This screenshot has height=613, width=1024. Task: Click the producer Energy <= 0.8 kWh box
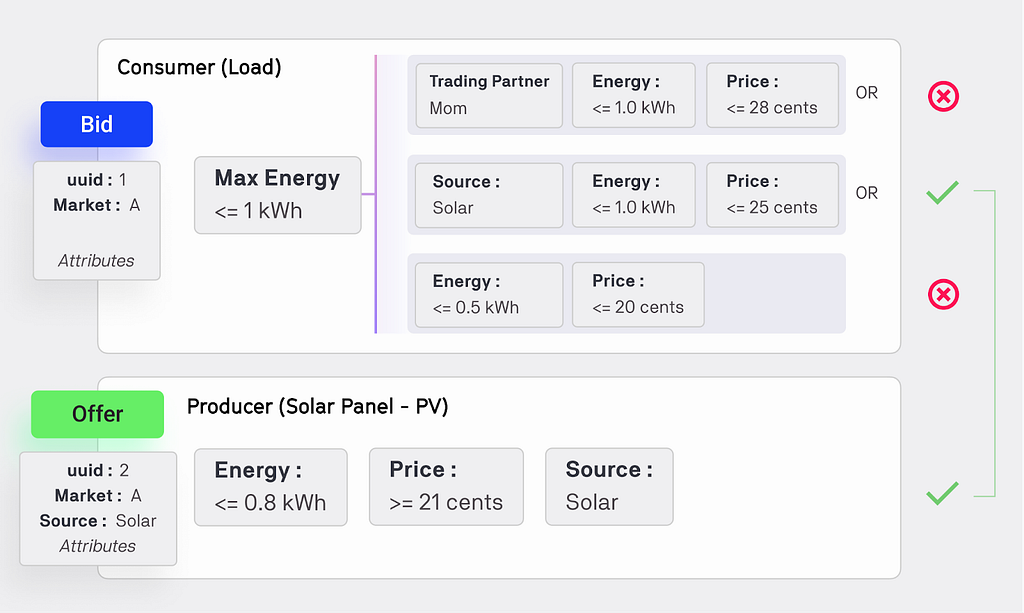point(270,487)
